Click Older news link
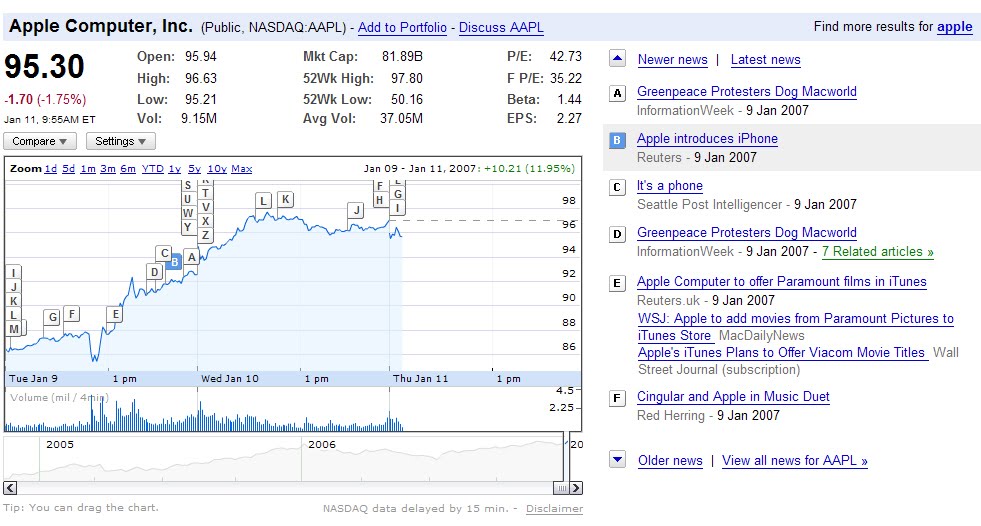Viewport: 981px width, 526px height. 670,460
